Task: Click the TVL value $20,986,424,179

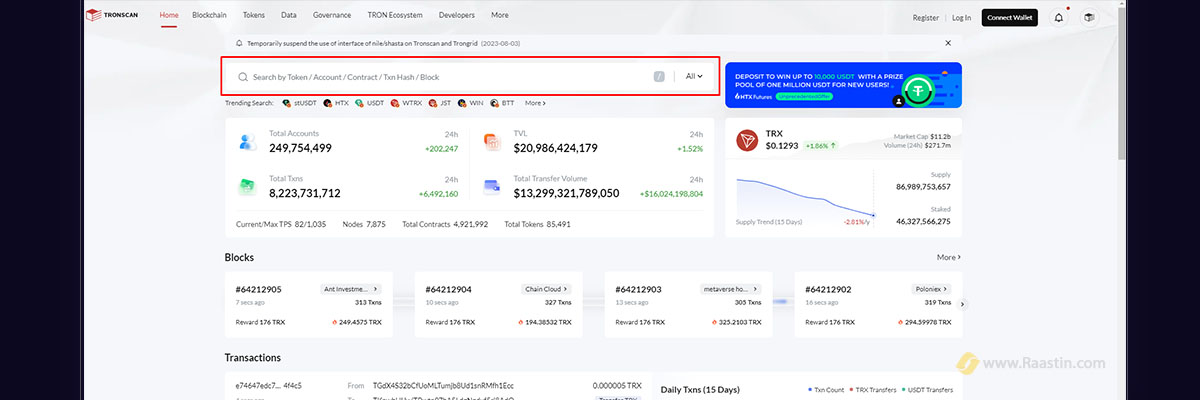Action: click(x=555, y=148)
